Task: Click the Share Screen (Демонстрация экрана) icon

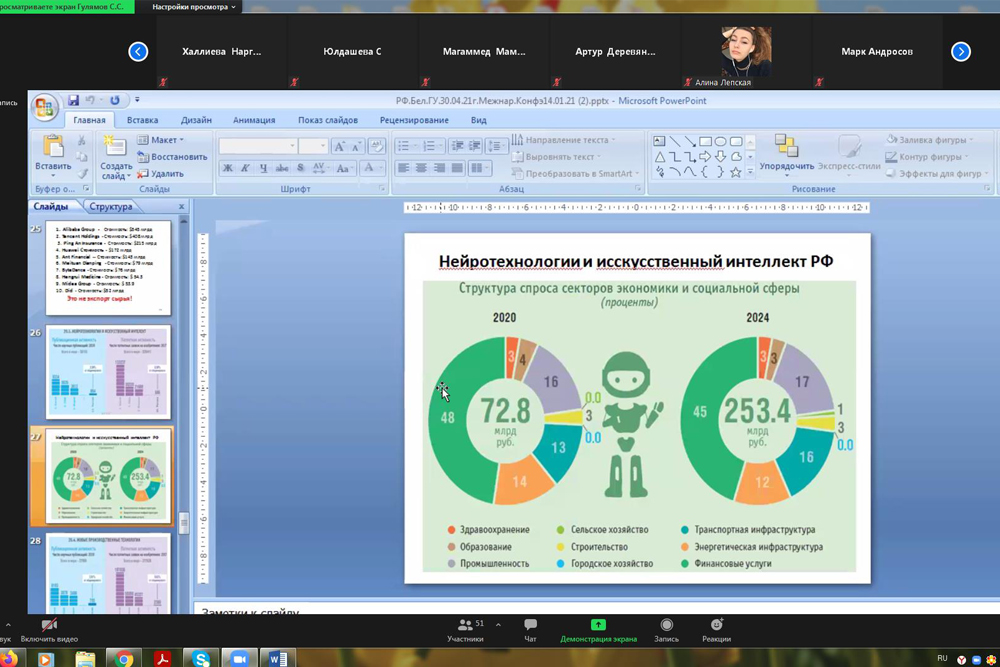Action: coord(597,625)
